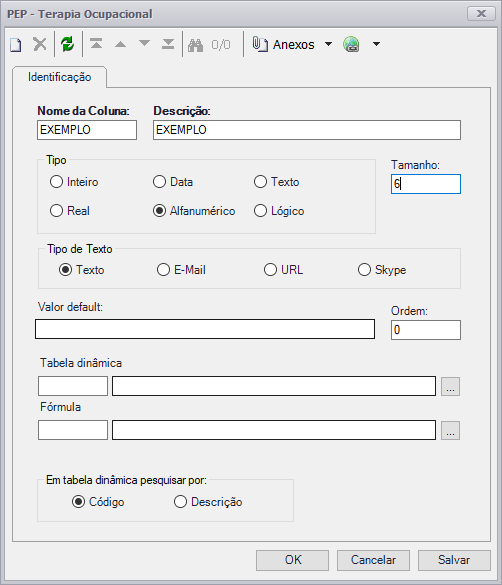
Task: Select Inteiro type radio button
Action: (x=56, y=182)
